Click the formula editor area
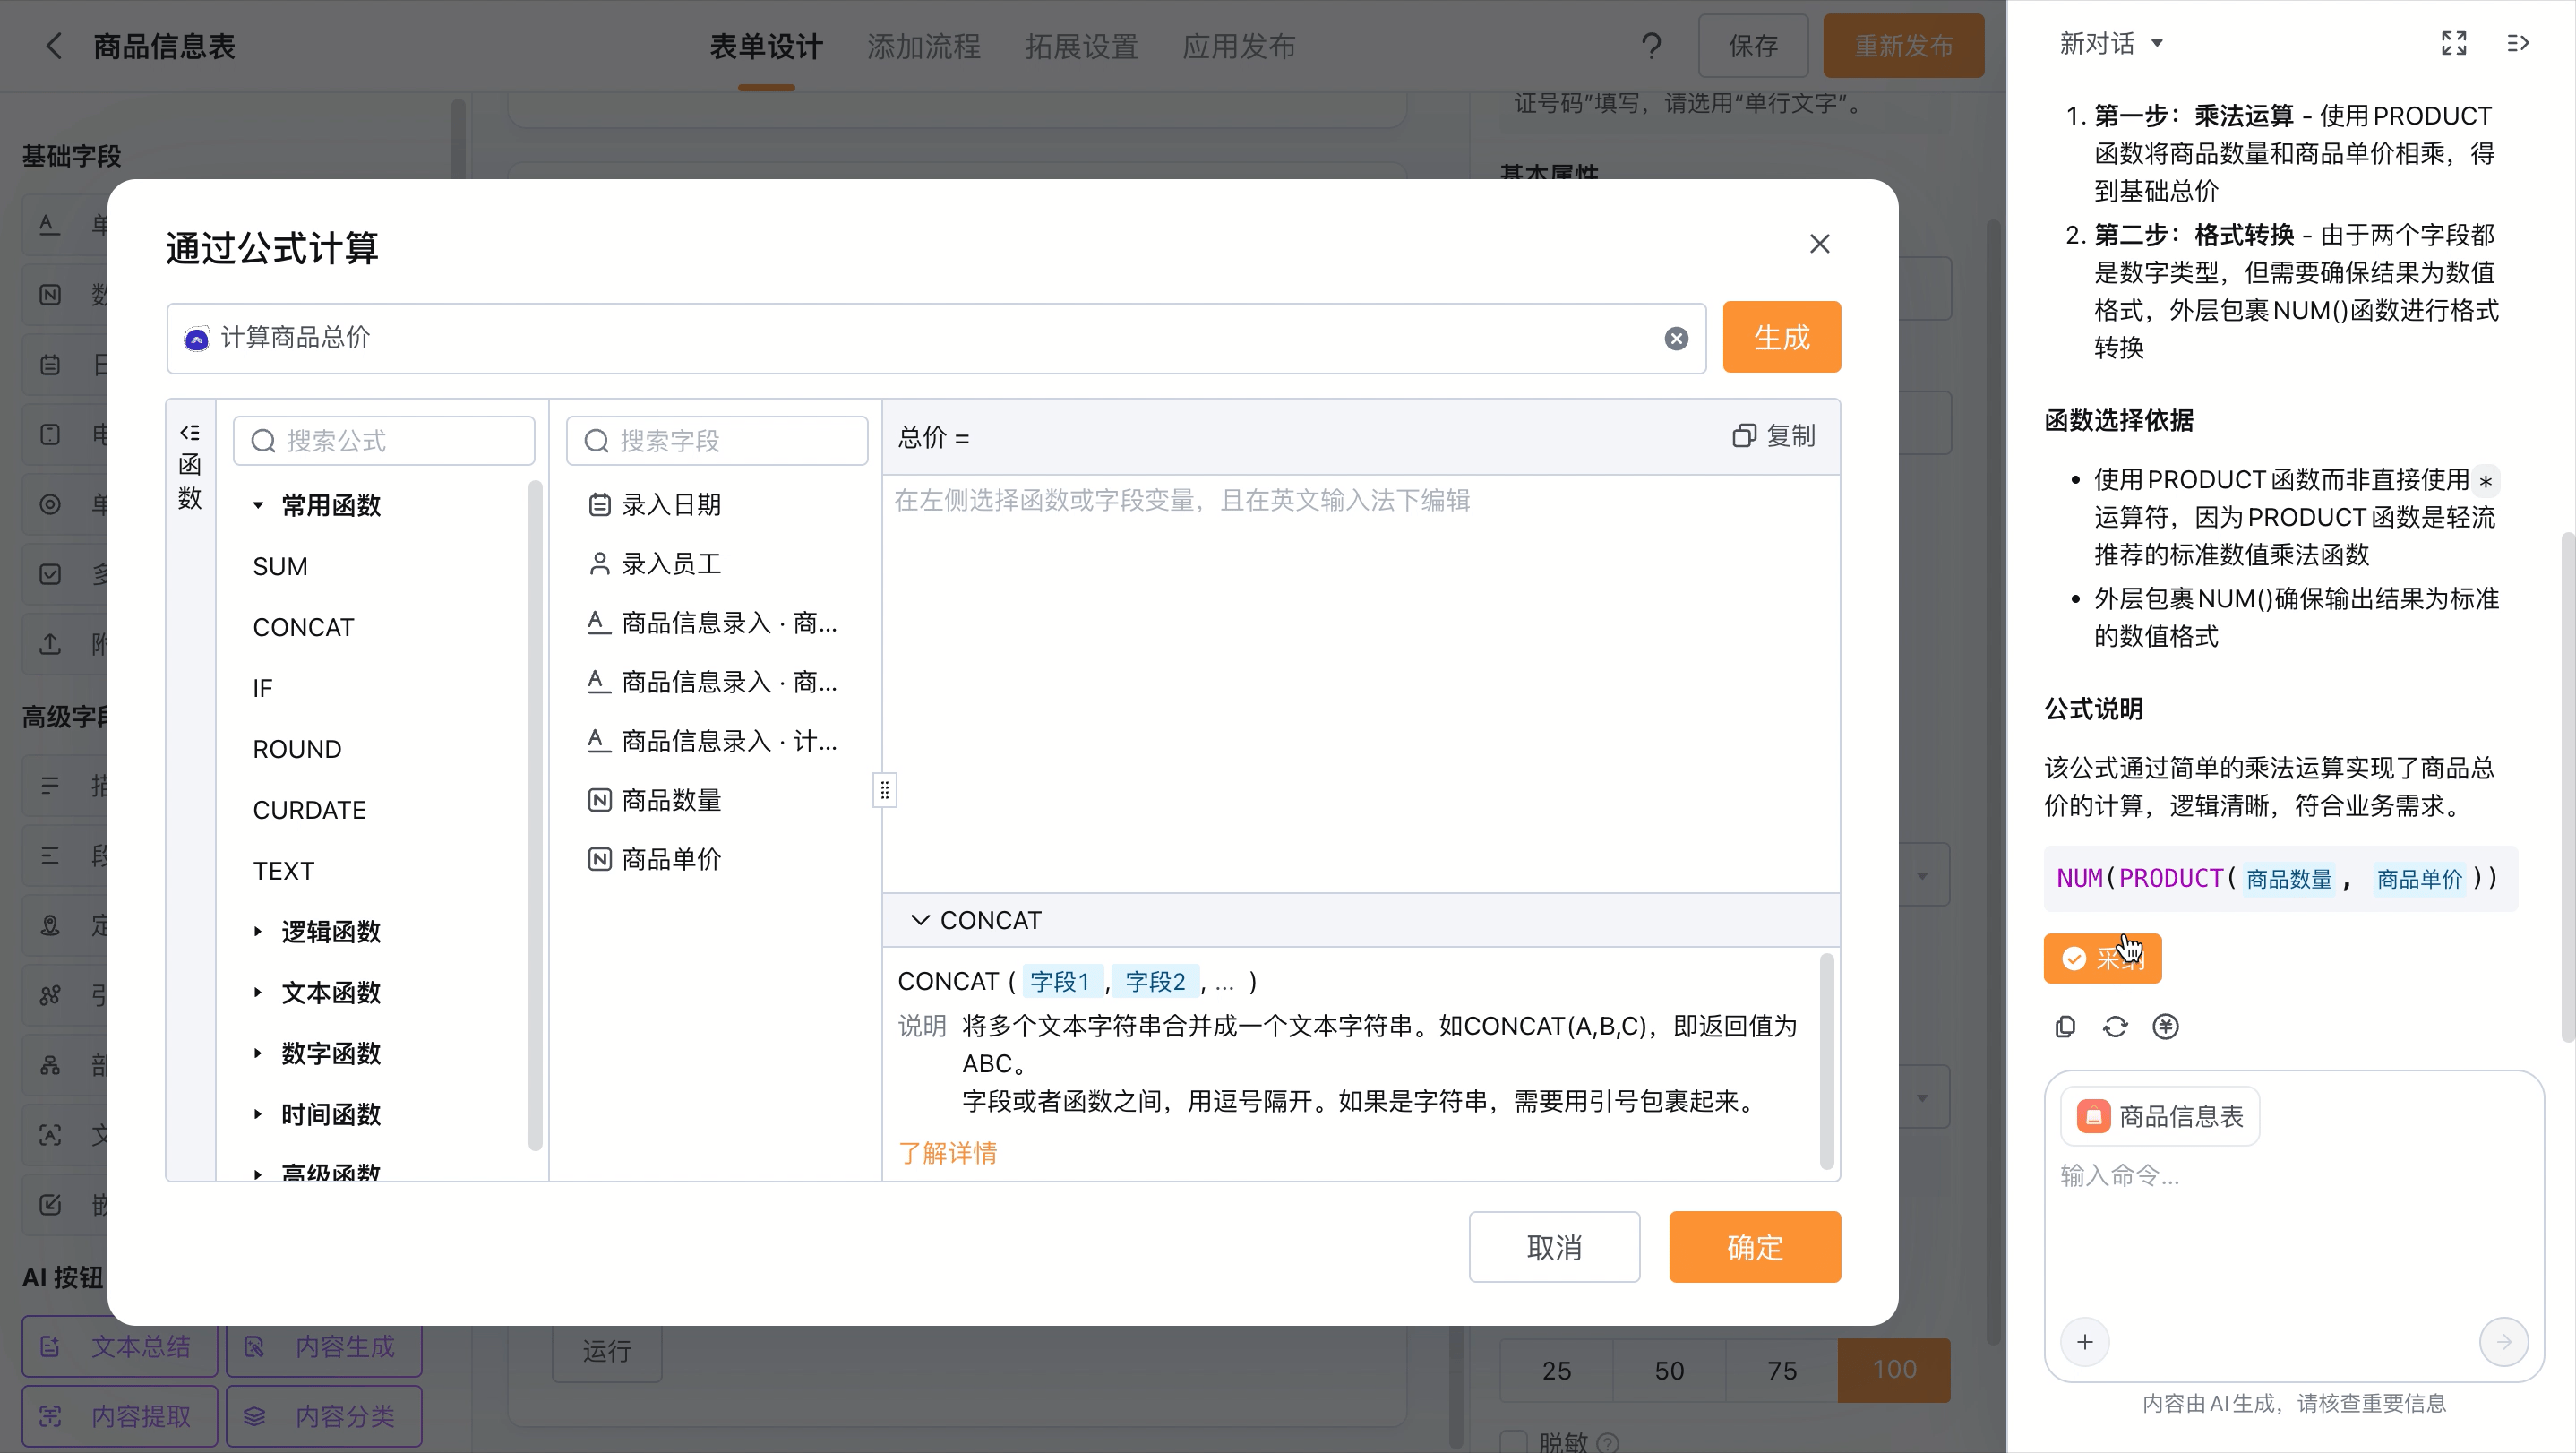Image resolution: width=2576 pixels, height=1453 pixels. pyautogui.click(x=1360, y=684)
